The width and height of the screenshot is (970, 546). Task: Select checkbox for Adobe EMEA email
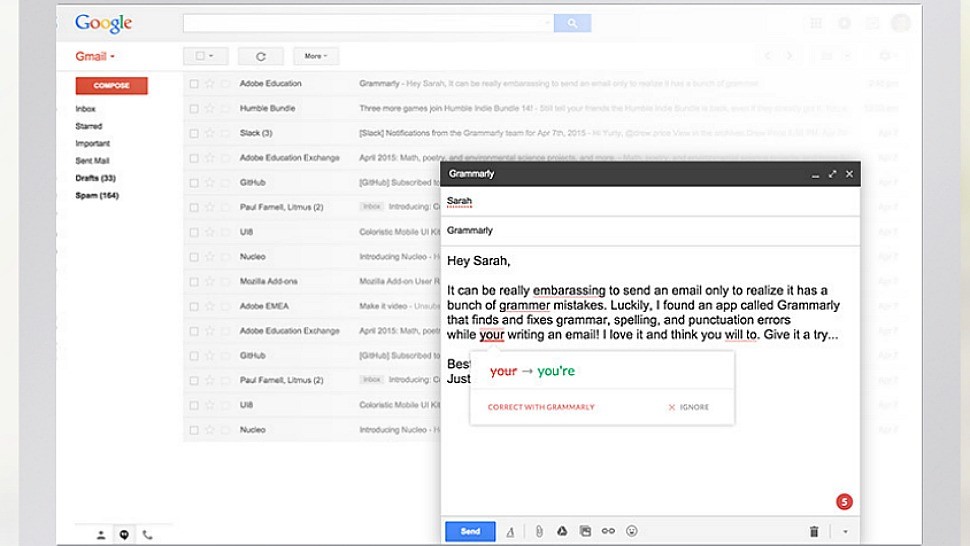[x=194, y=306]
